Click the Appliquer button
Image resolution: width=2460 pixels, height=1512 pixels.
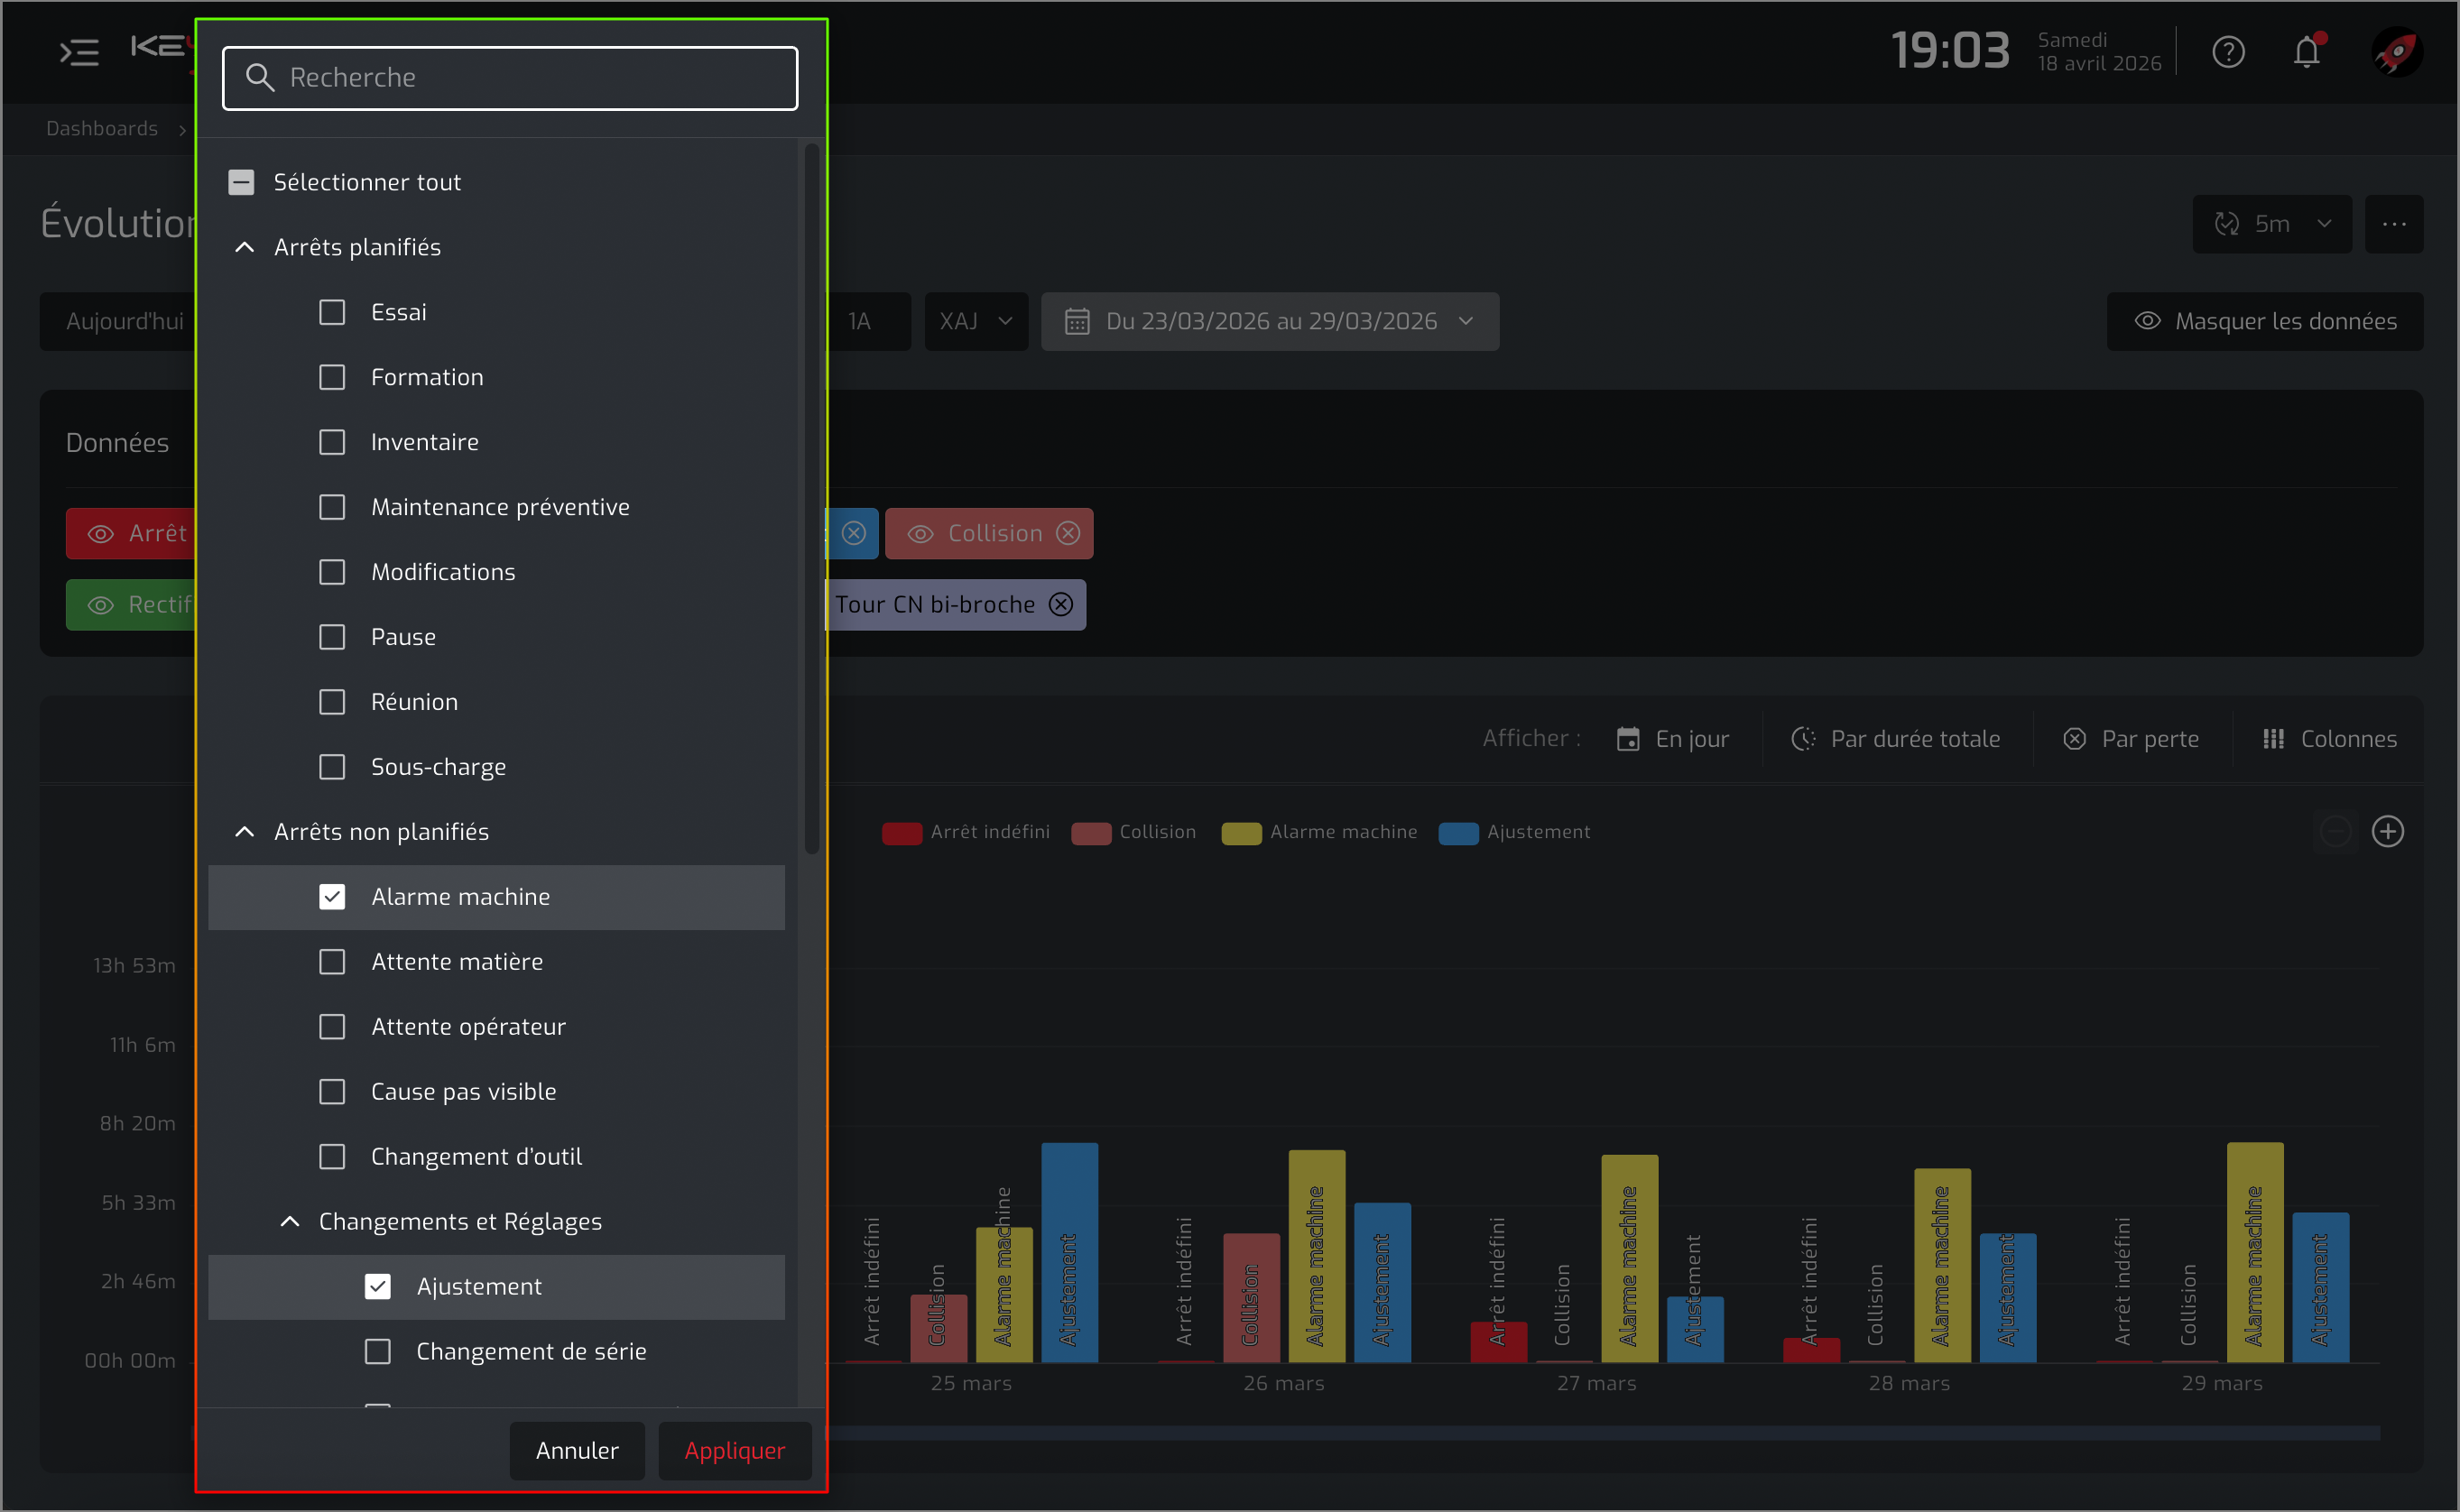(735, 1450)
